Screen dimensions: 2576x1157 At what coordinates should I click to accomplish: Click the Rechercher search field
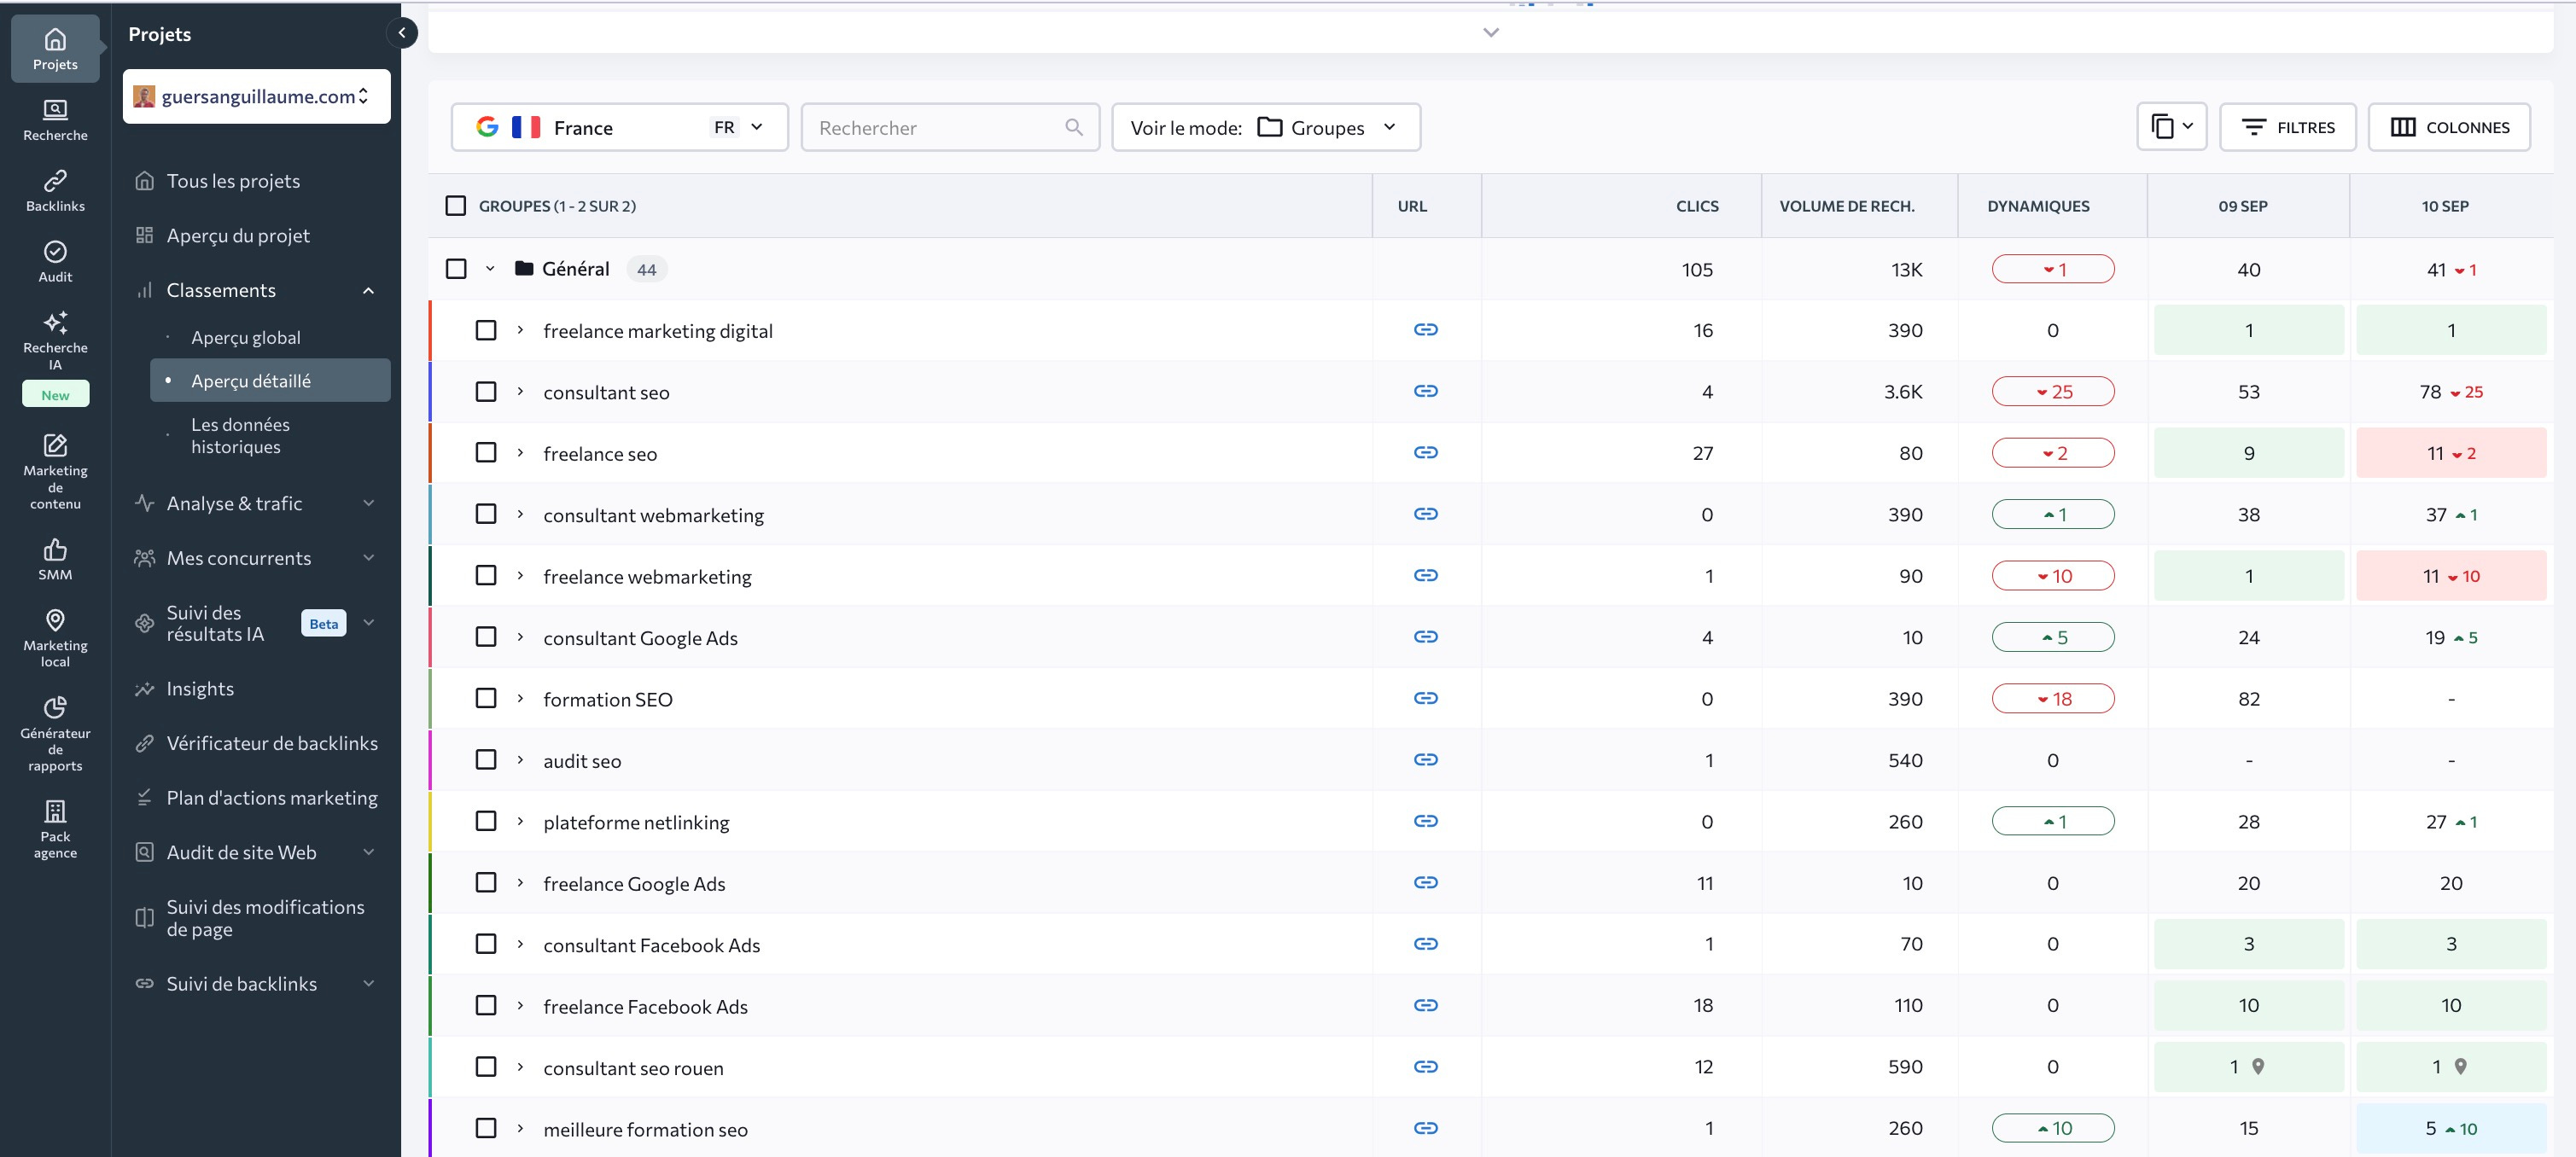tap(938, 128)
